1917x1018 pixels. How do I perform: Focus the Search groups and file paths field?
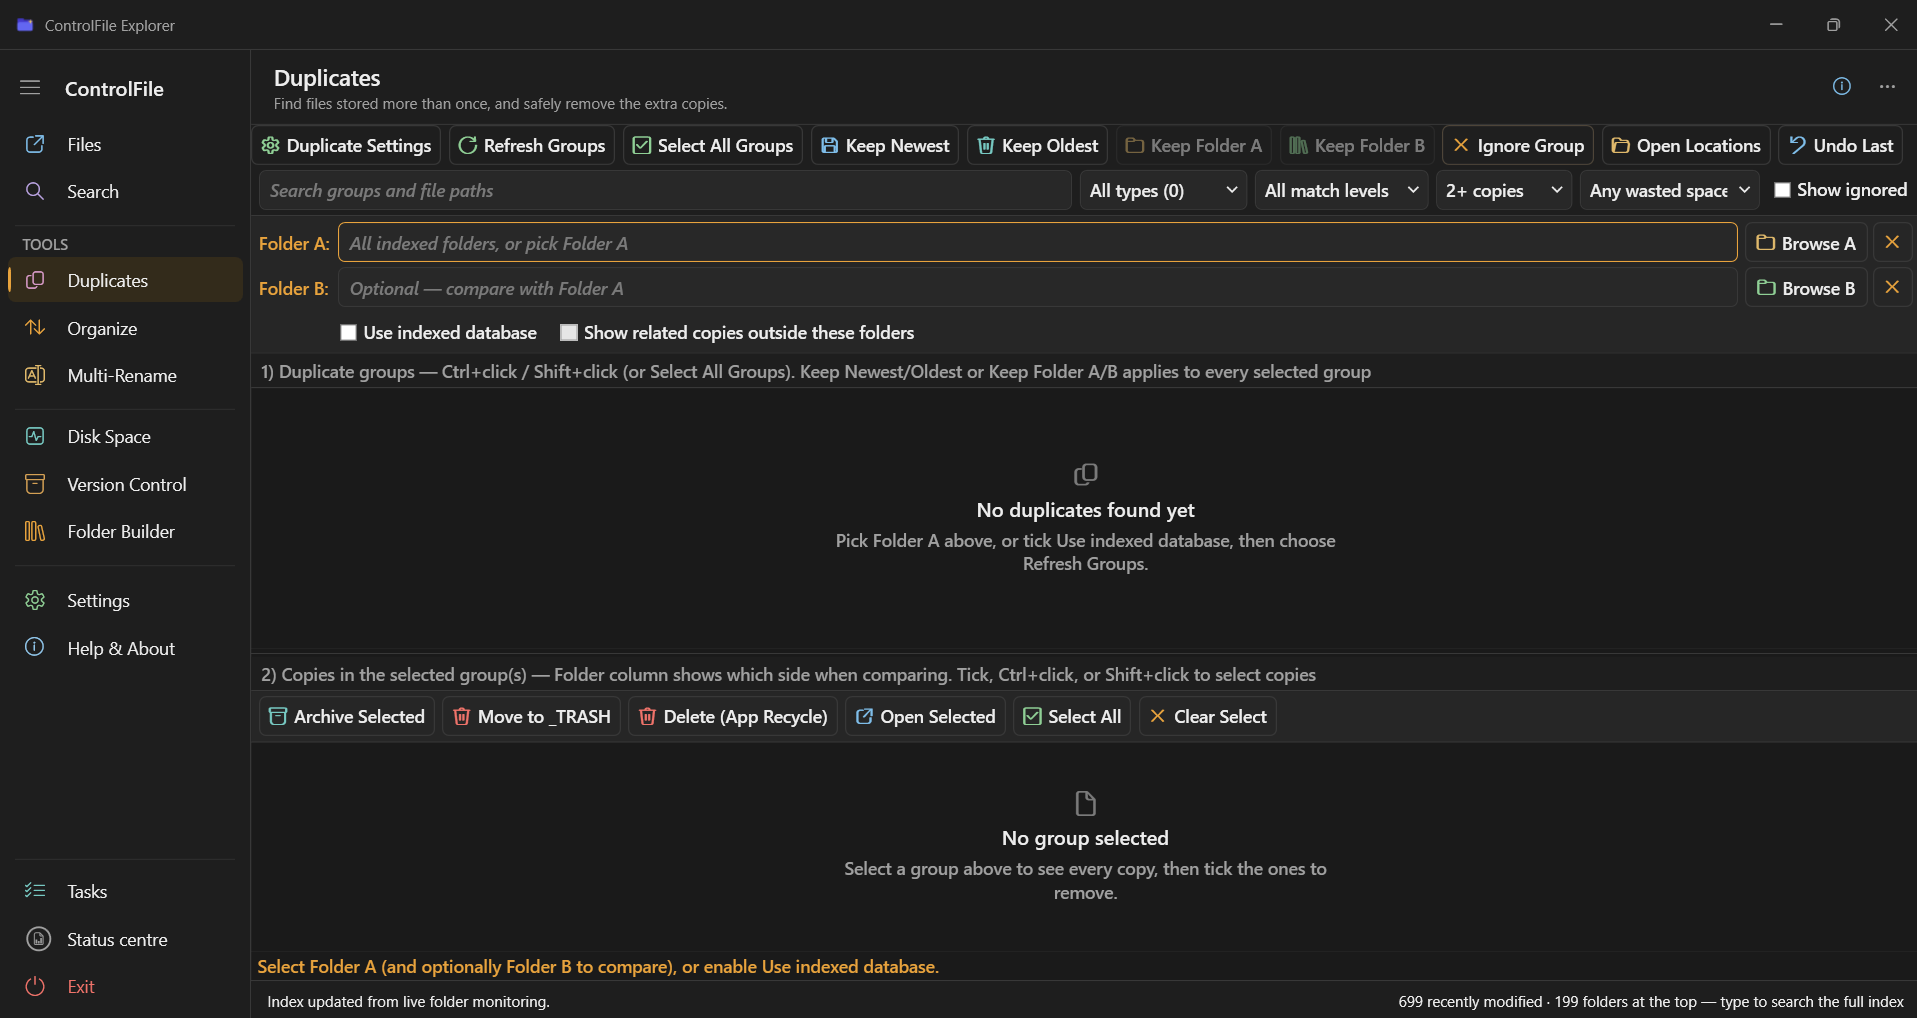pyautogui.click(x=665, y=190)
